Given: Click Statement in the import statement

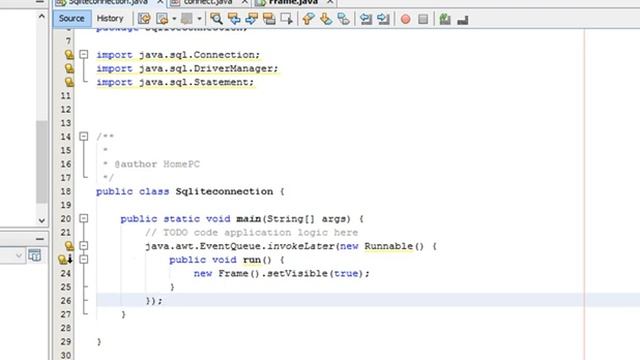Looking at the screenshot, I should (221, 82).
